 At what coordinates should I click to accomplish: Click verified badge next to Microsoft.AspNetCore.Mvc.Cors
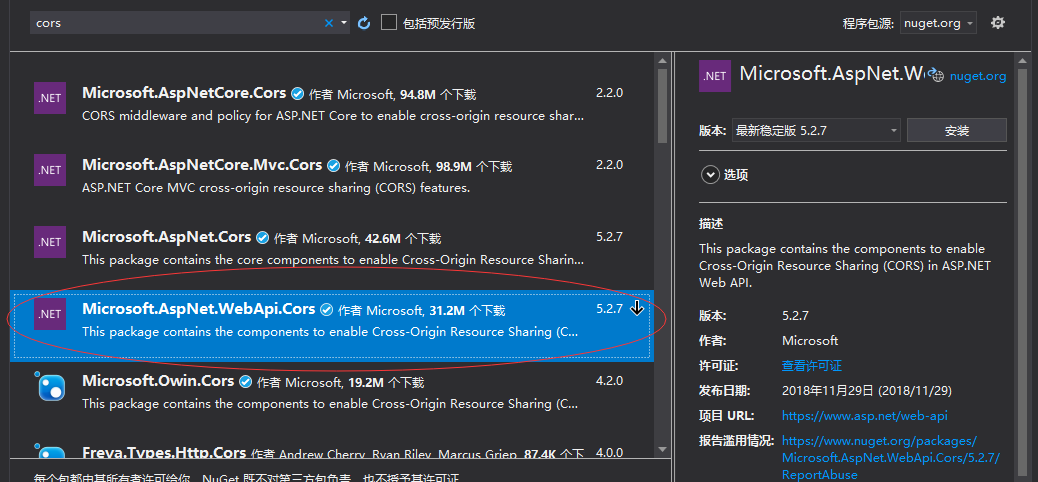(x=334, y=166)
